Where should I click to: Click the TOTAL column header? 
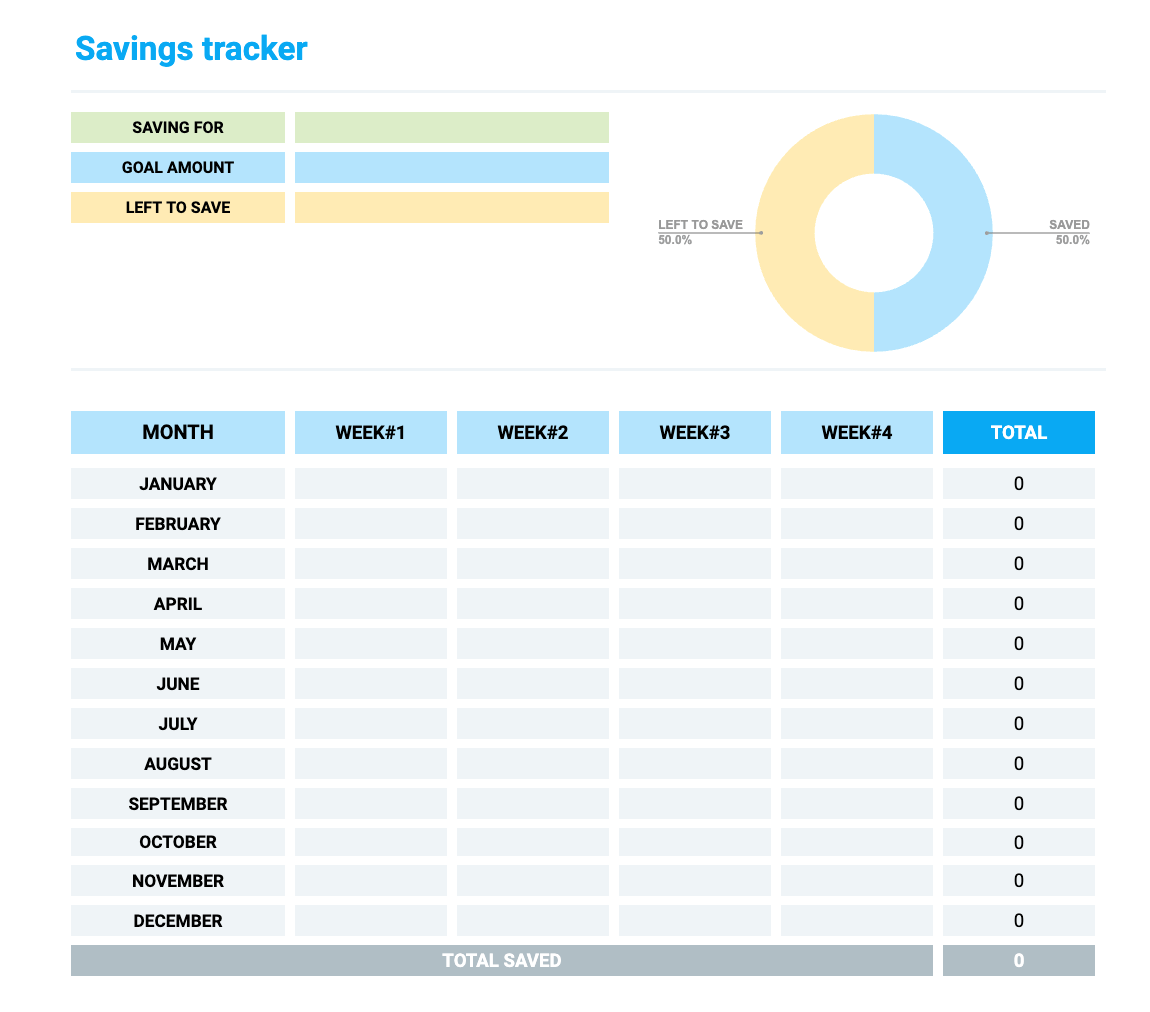point(1019,433)
